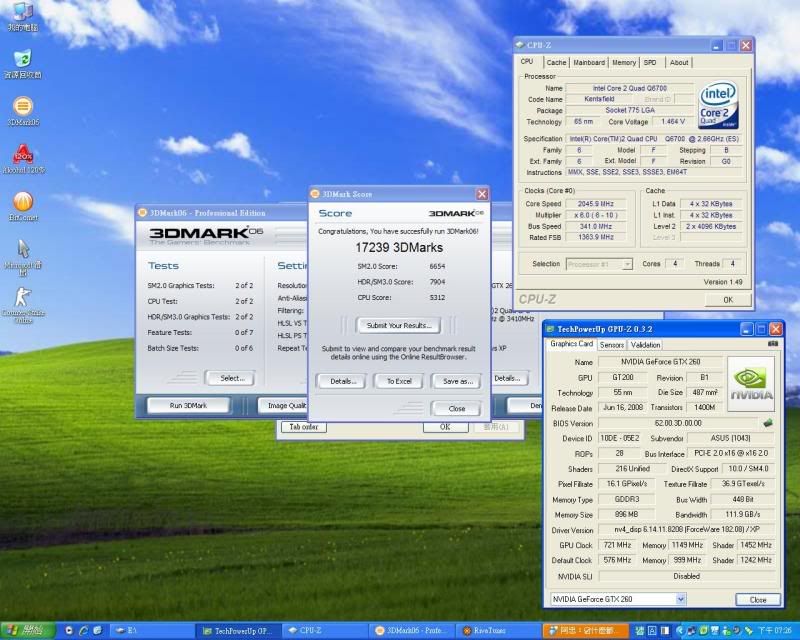Click the third quick launch icon
This screenshot has width=800, height=640.
[x=97, y=631]
